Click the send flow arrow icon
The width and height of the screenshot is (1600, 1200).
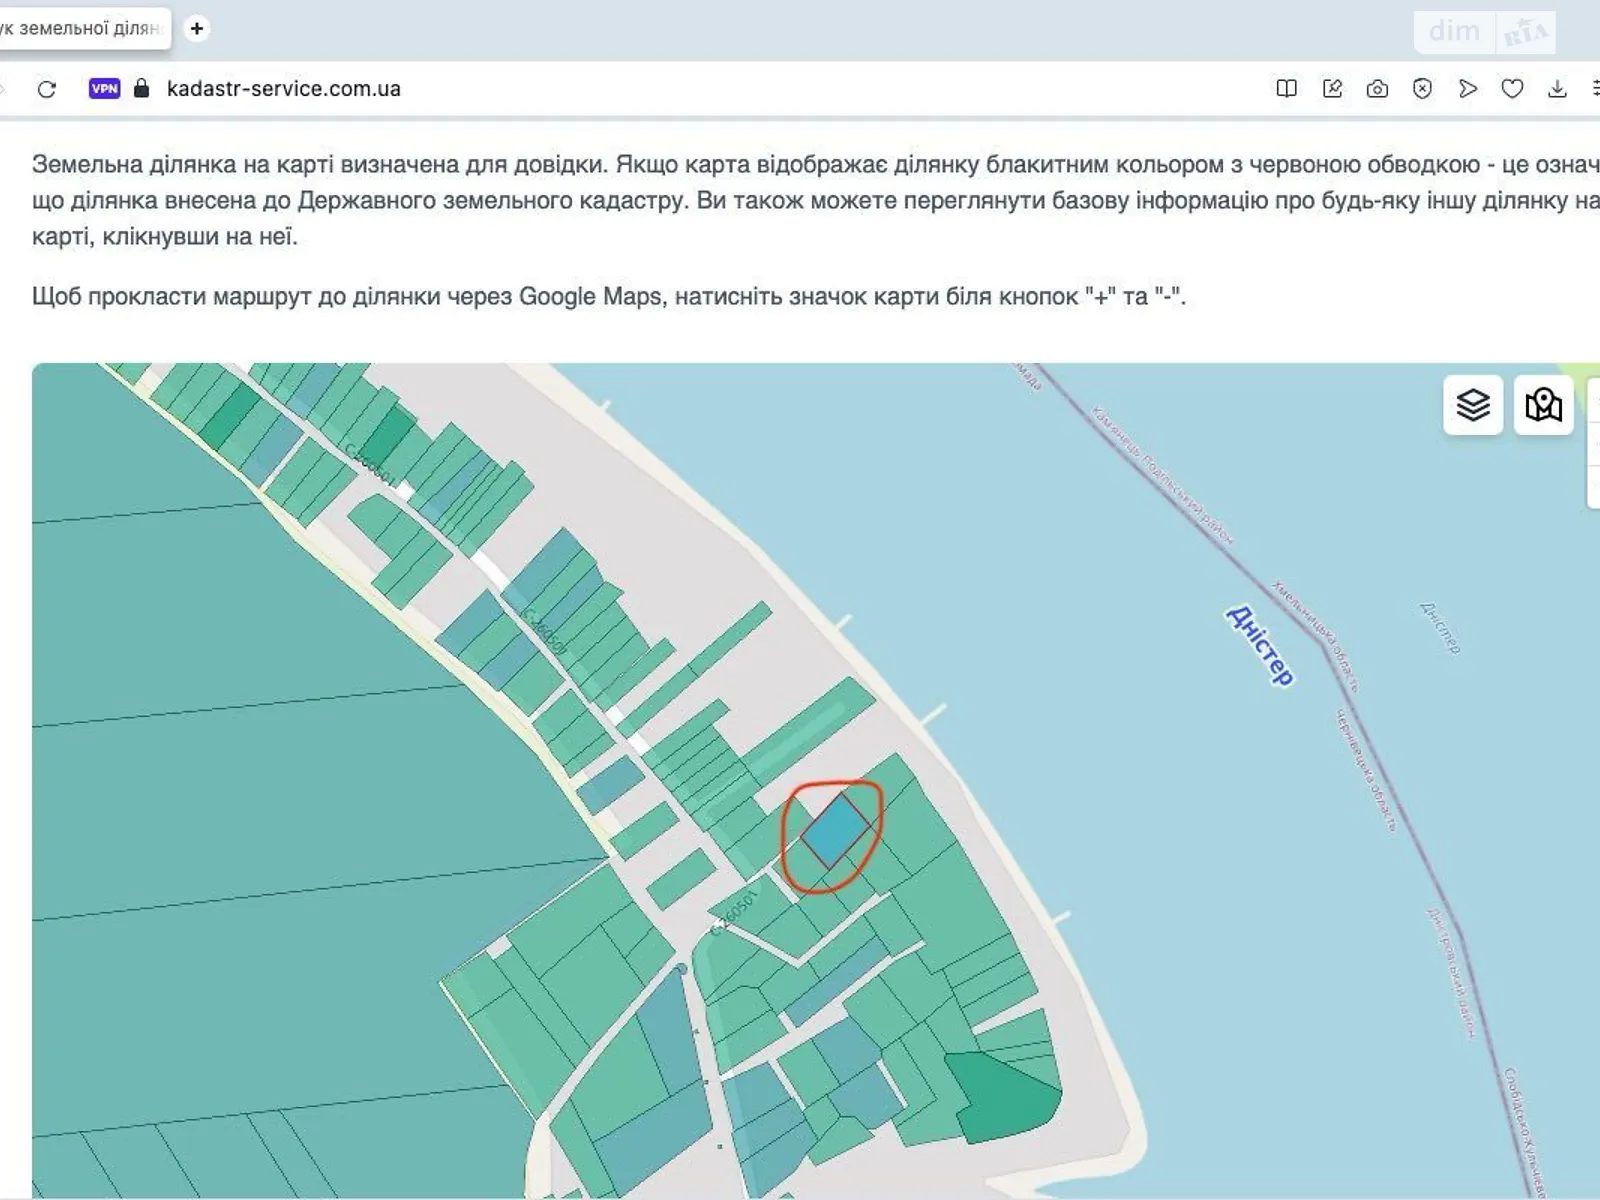coord(1467,89)
